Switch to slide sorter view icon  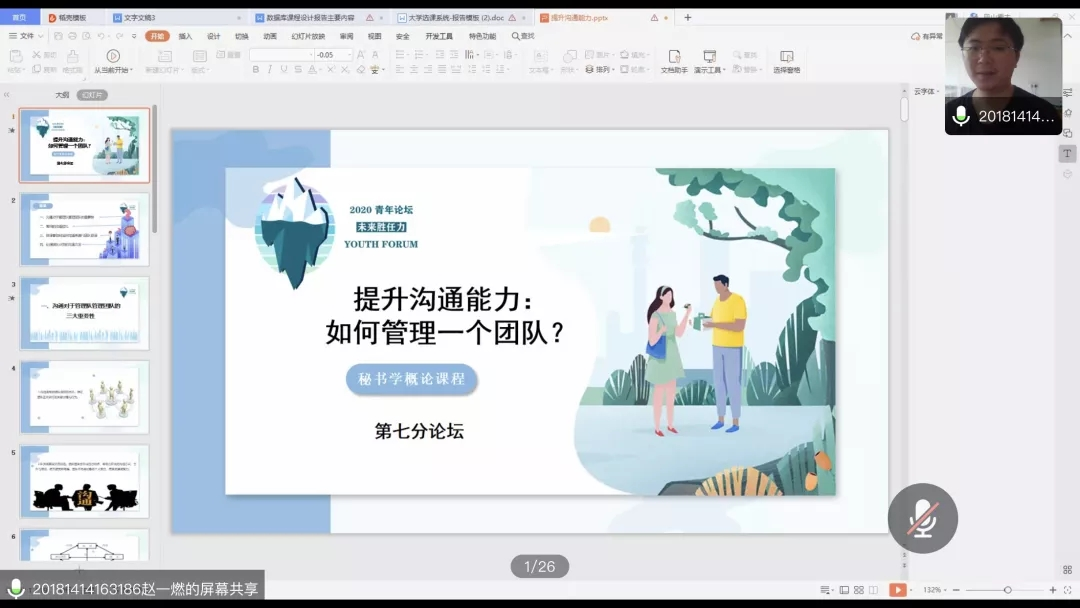[x=858, y=590]
